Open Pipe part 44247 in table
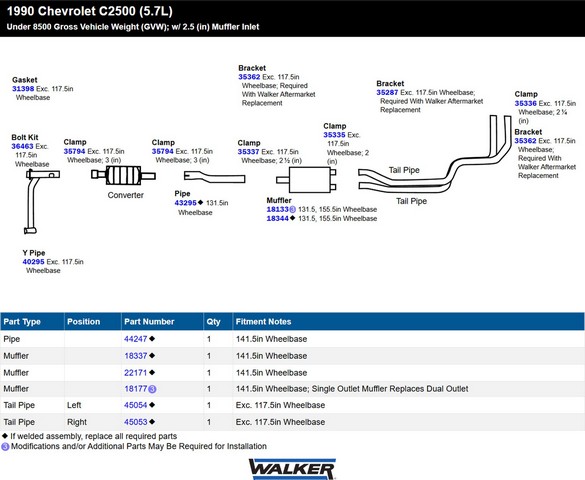 coord(136,339)
